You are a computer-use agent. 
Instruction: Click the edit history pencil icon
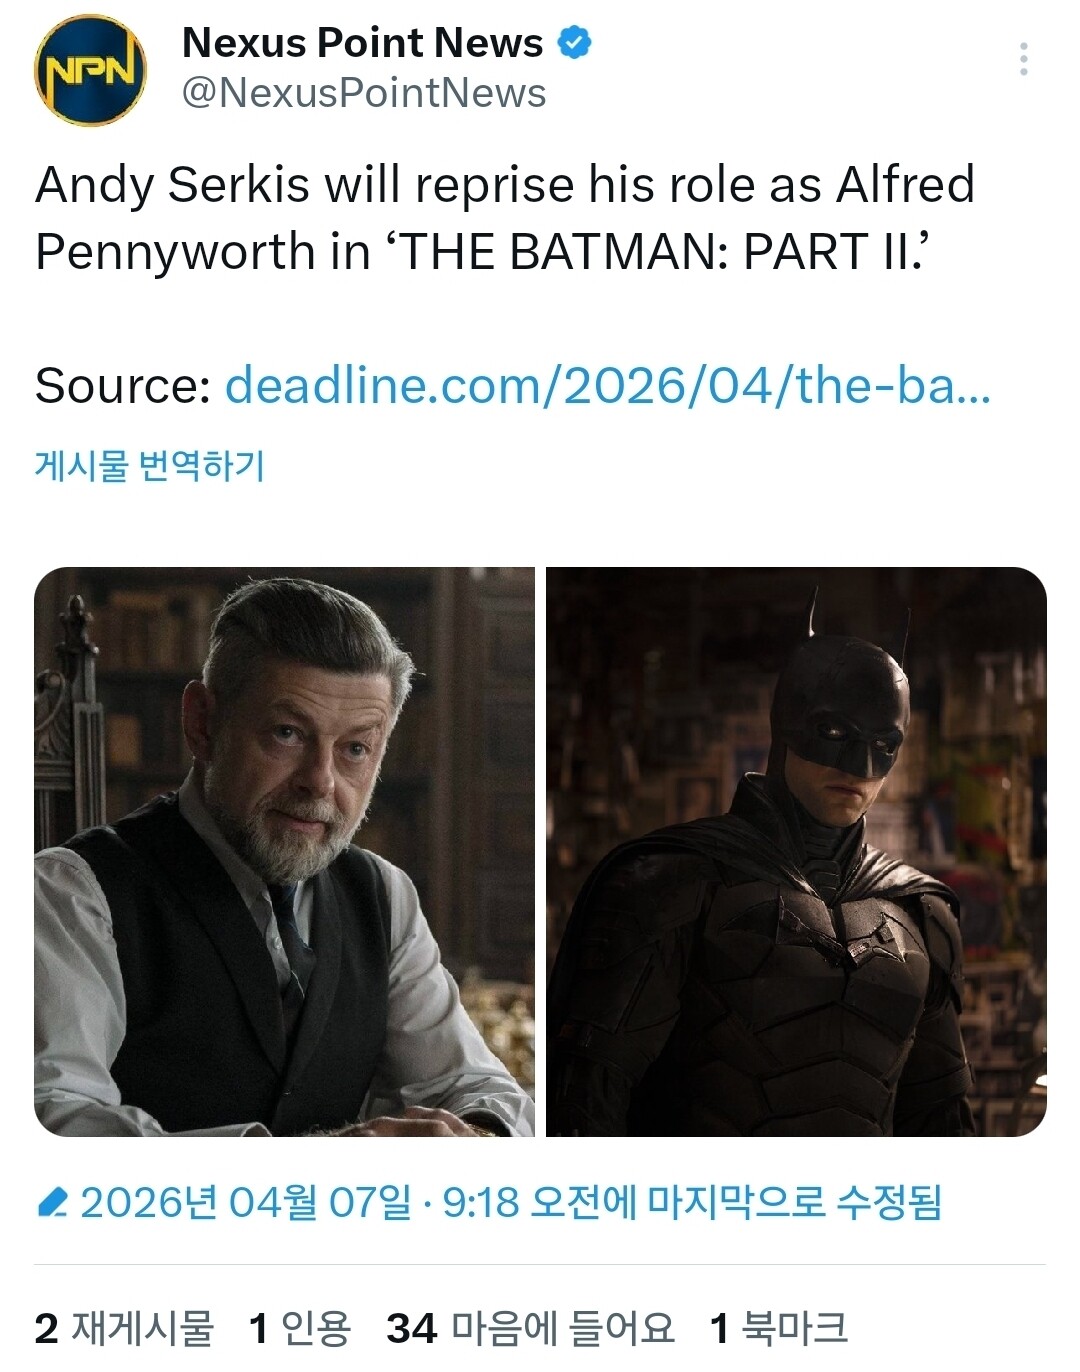point(51,1202)
